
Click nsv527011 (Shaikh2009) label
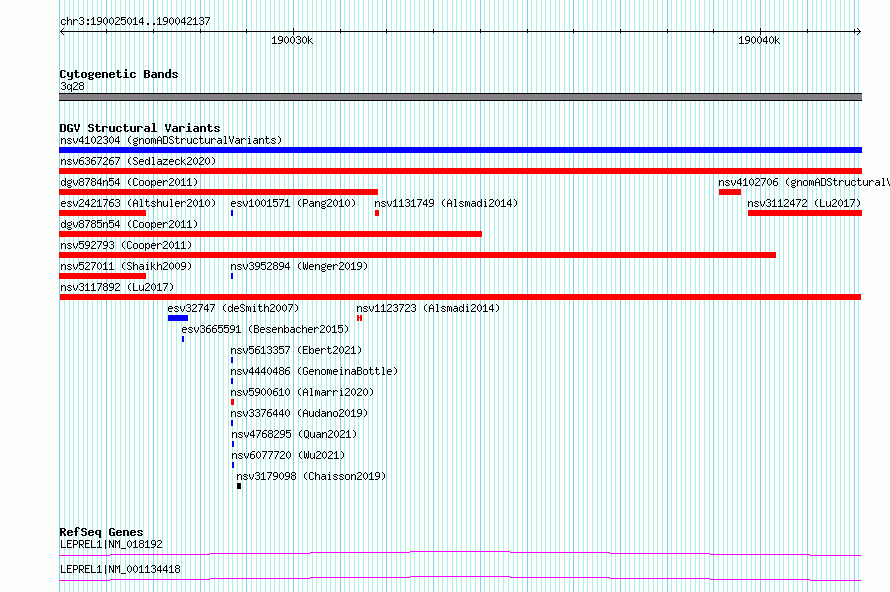(126, 266)
